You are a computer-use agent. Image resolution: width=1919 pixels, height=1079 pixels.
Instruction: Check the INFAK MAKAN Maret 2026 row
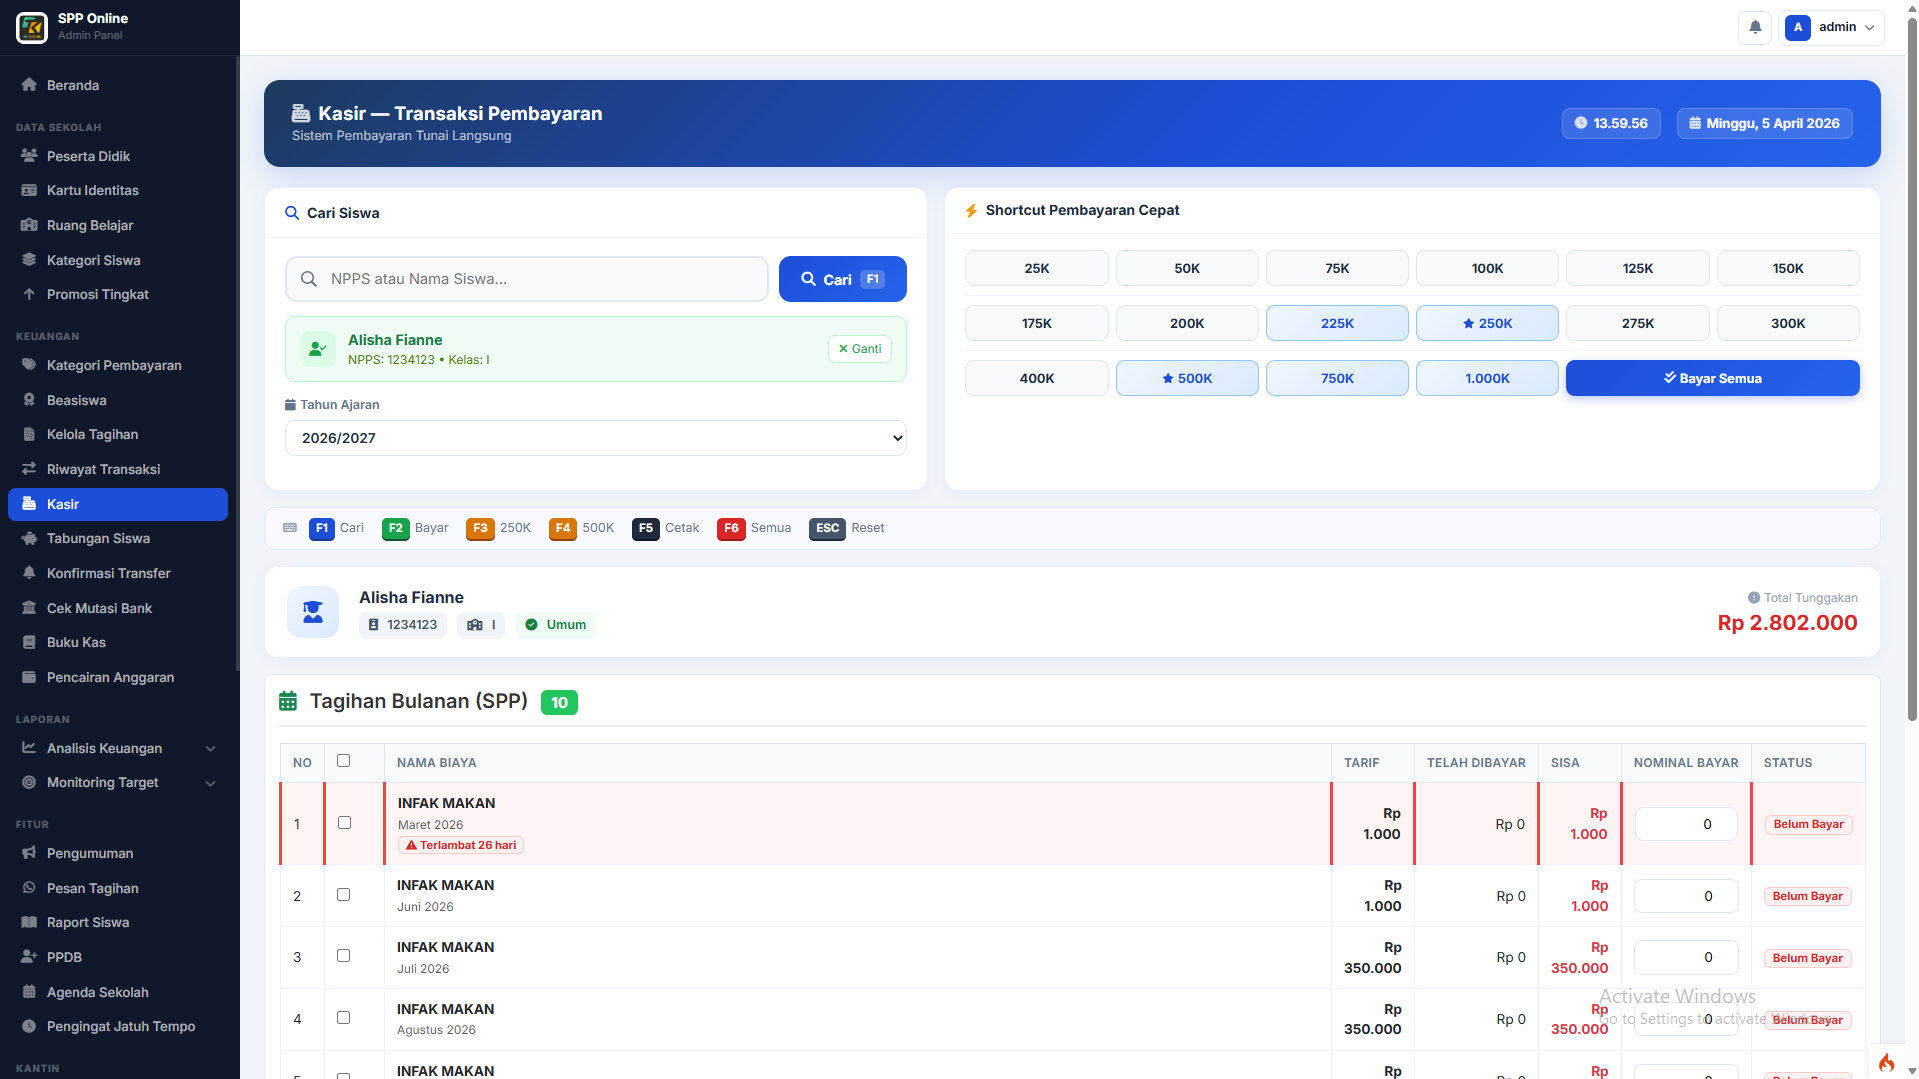344,823
